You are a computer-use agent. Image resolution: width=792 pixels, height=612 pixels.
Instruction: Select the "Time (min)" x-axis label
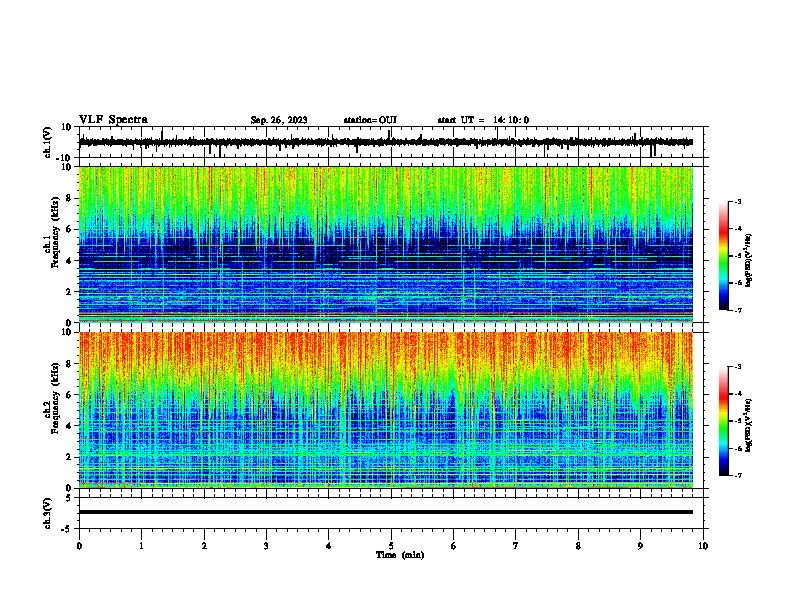click(x=400, y=555)
